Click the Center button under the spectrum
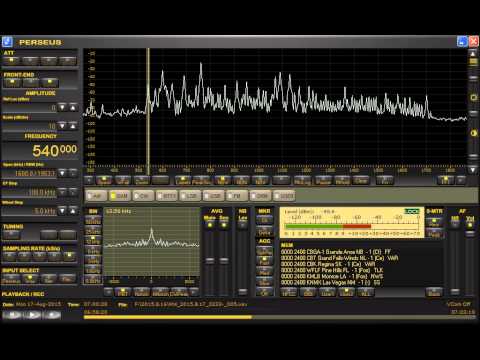Image resolution: width=480 pixels, height=360 pixels. [x=142, y=181]
